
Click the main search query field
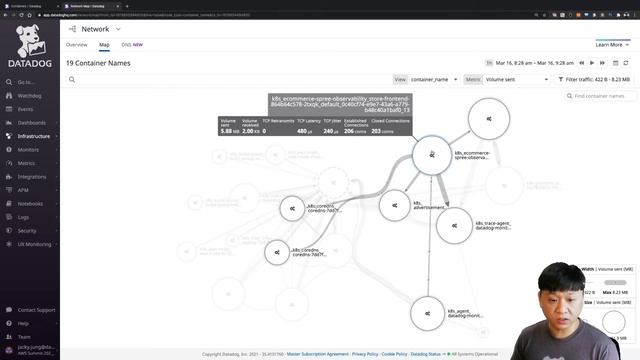[x=229, y=80]
